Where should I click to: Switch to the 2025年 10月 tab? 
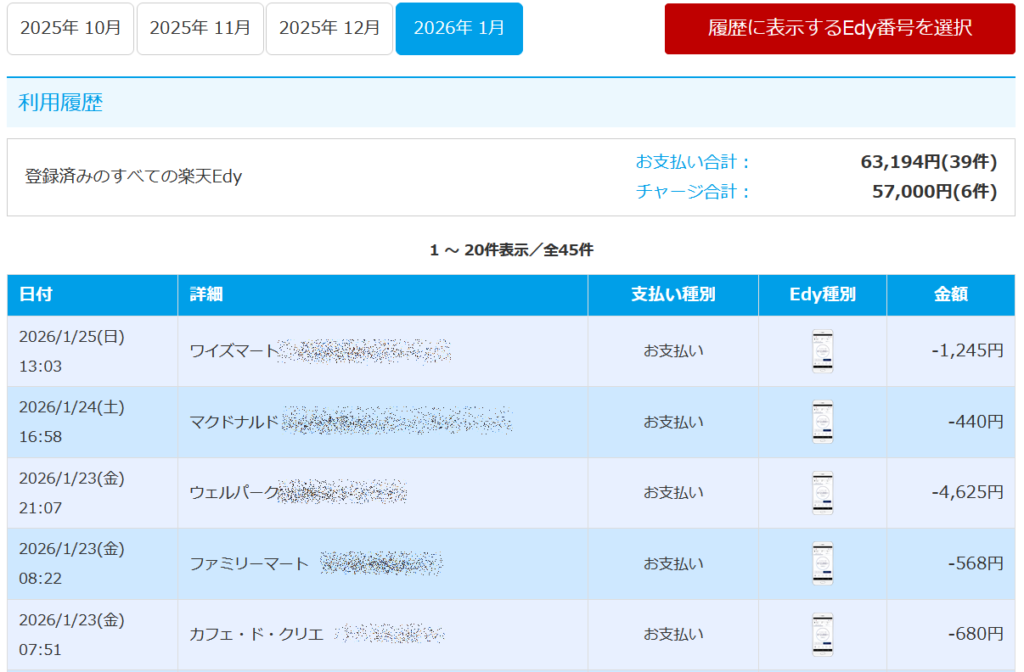coord(70,28)
